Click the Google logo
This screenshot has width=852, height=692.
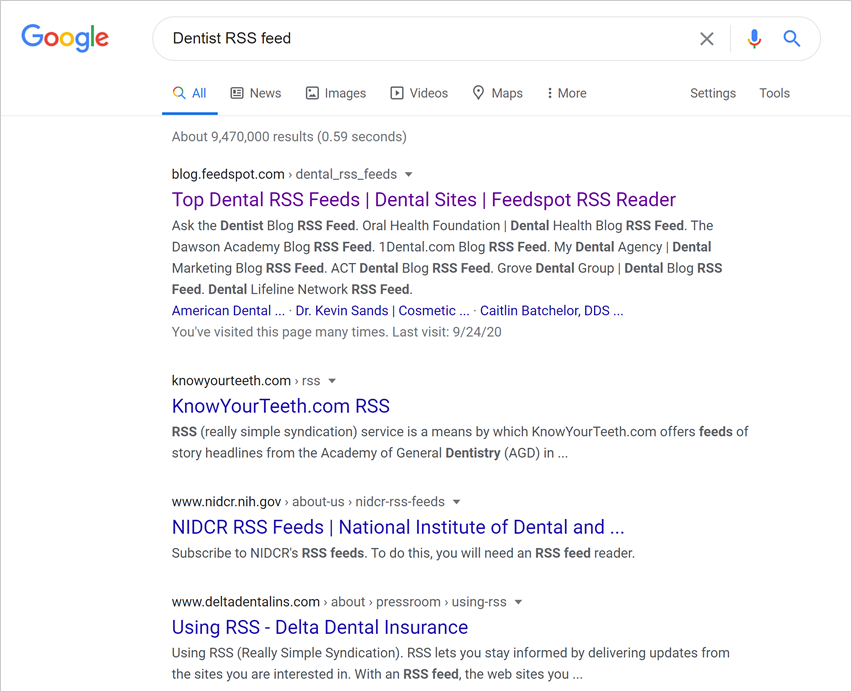point(65,38)
